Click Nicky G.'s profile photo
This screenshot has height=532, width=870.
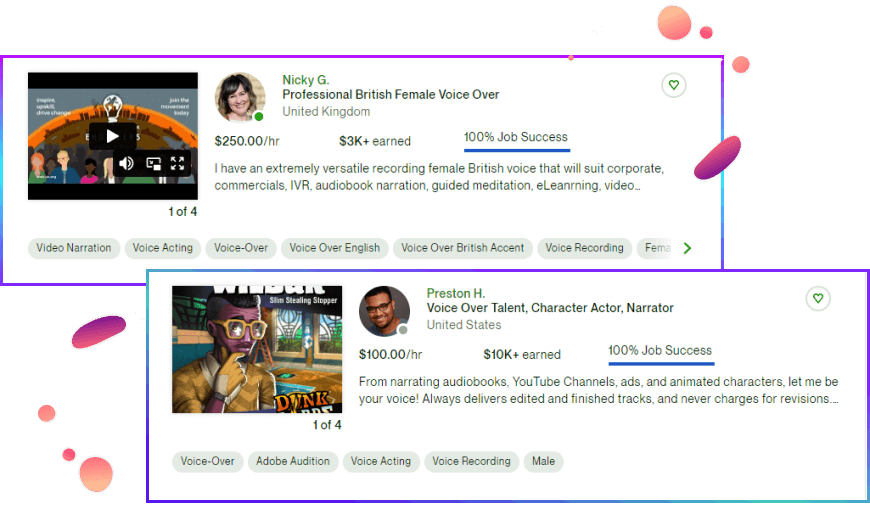click(x=240, y=98)
